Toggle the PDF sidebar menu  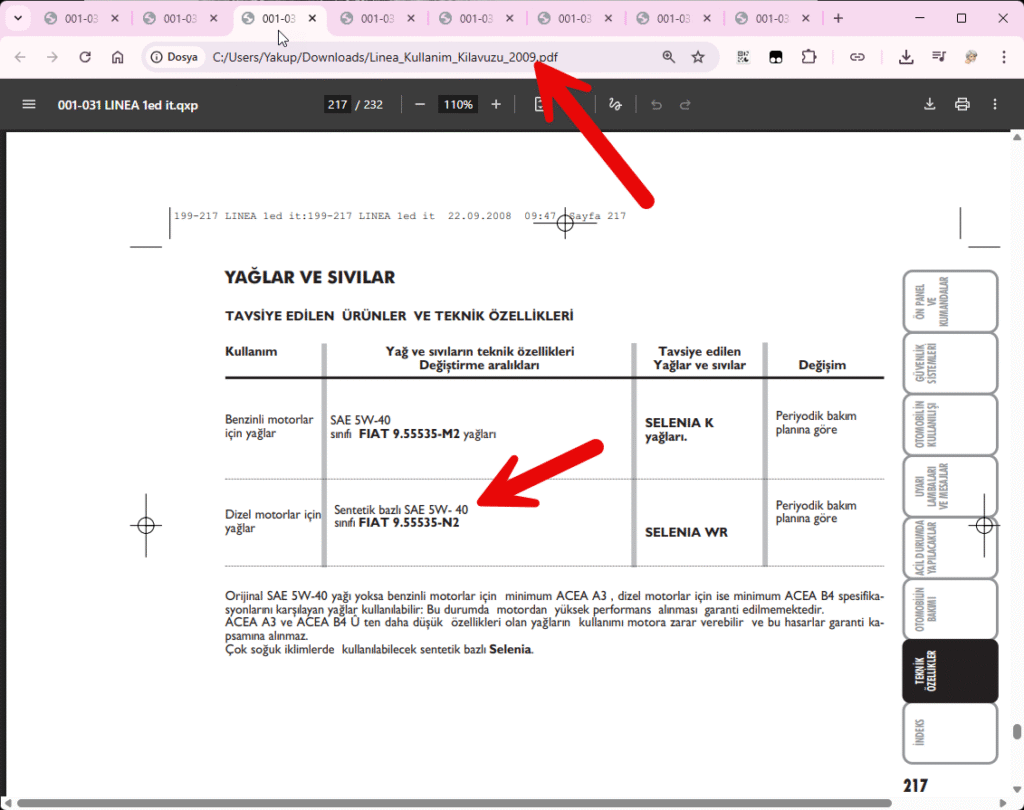coord(29,104)
